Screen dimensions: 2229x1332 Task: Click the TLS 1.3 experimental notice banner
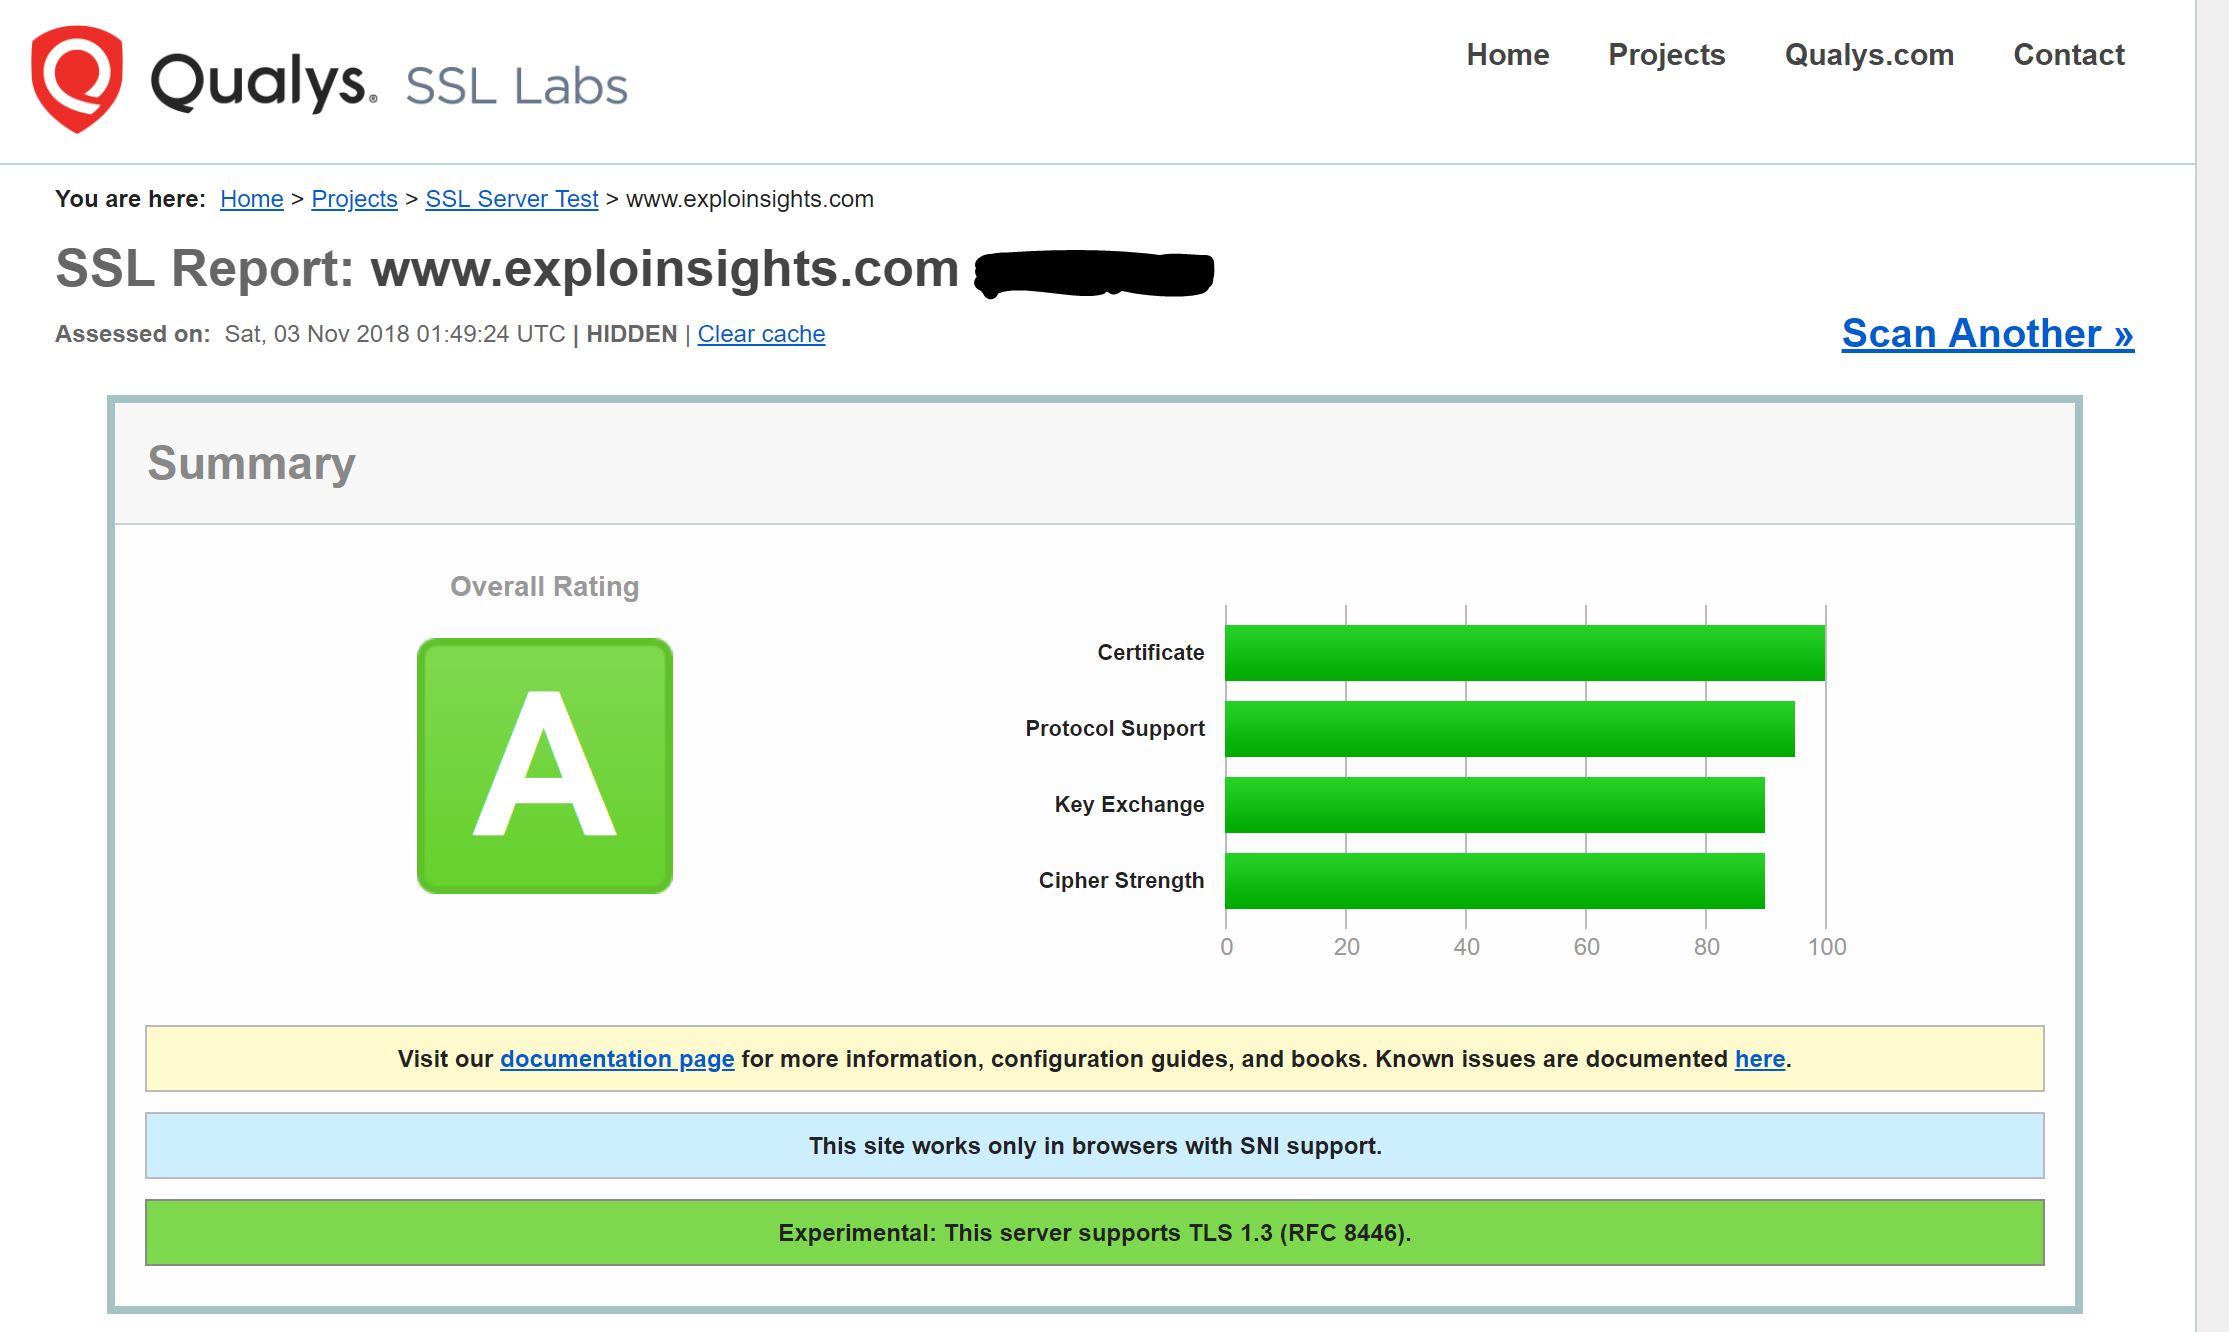1095,1233
